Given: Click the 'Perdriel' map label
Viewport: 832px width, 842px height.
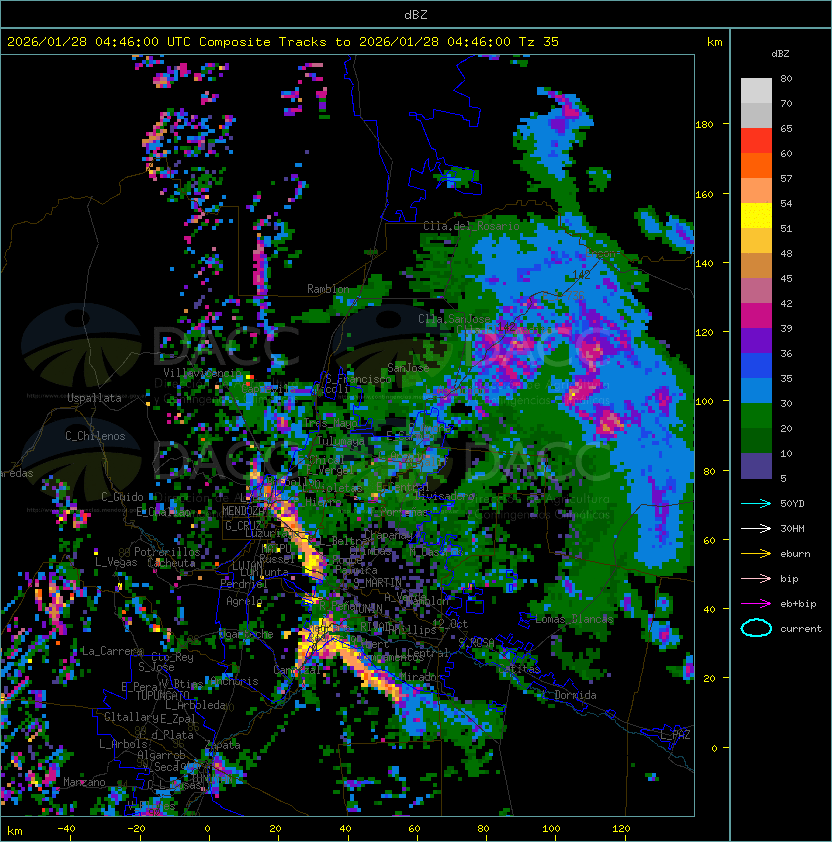Looking at the screenshot, I should [x=244, y=583].
